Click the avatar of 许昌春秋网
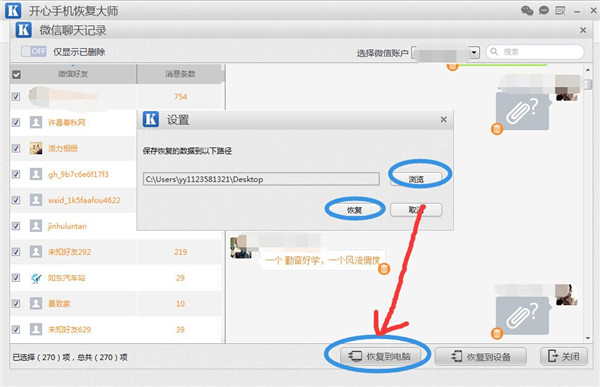Image resolution: width=600 pixels, height=387 pixels. point(36,122)
